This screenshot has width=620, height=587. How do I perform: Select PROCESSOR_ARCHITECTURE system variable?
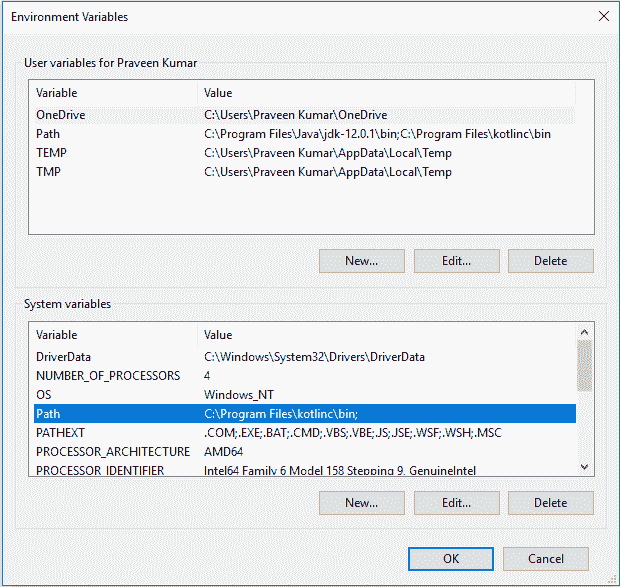112,452
